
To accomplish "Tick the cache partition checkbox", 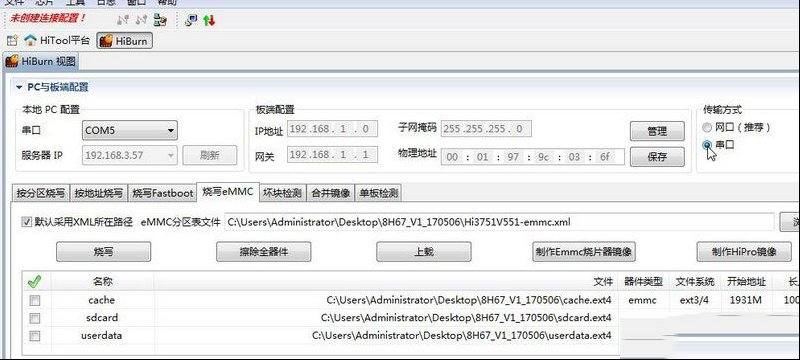I will (x=34, y=300).
